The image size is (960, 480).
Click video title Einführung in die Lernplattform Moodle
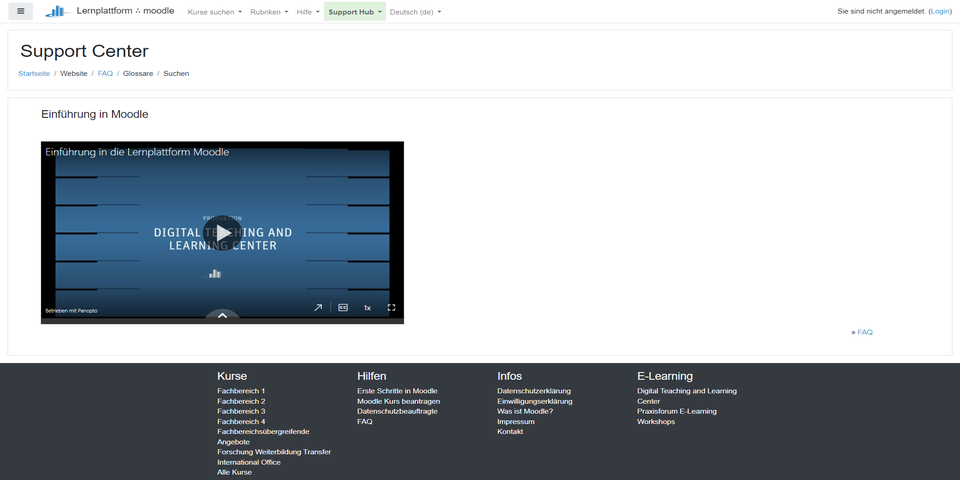(x=137, y=152)
